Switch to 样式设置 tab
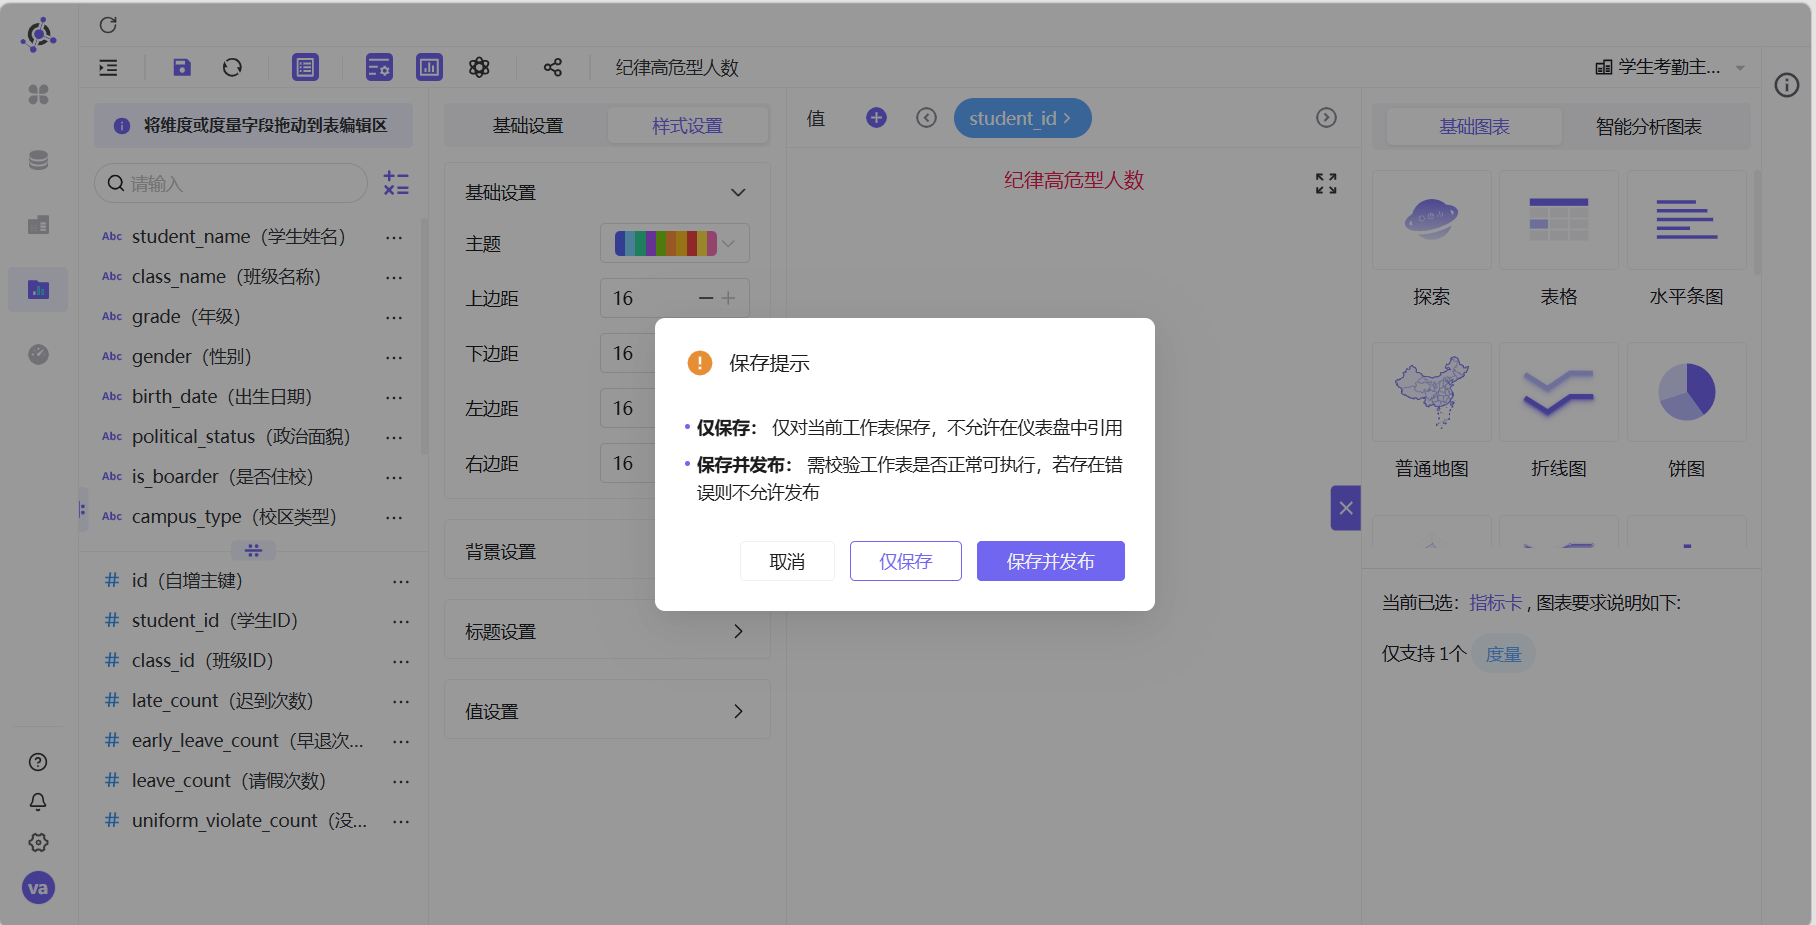Image resolution: width=1816 pixels, height=925 pixels. point(687,126)
